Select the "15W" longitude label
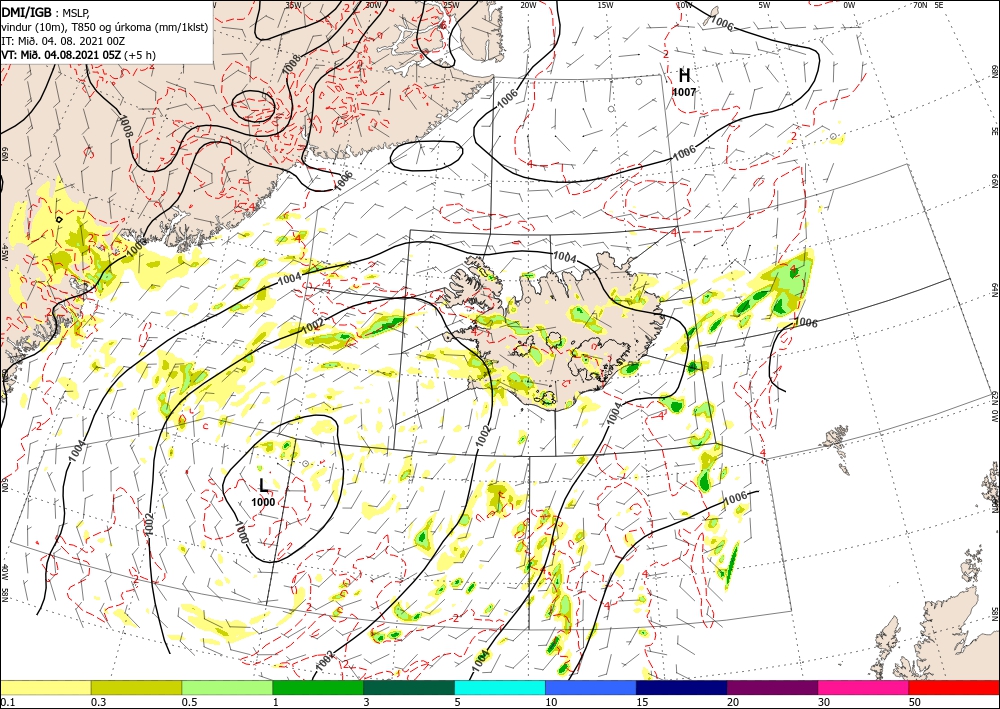 (x=606, y=4)
